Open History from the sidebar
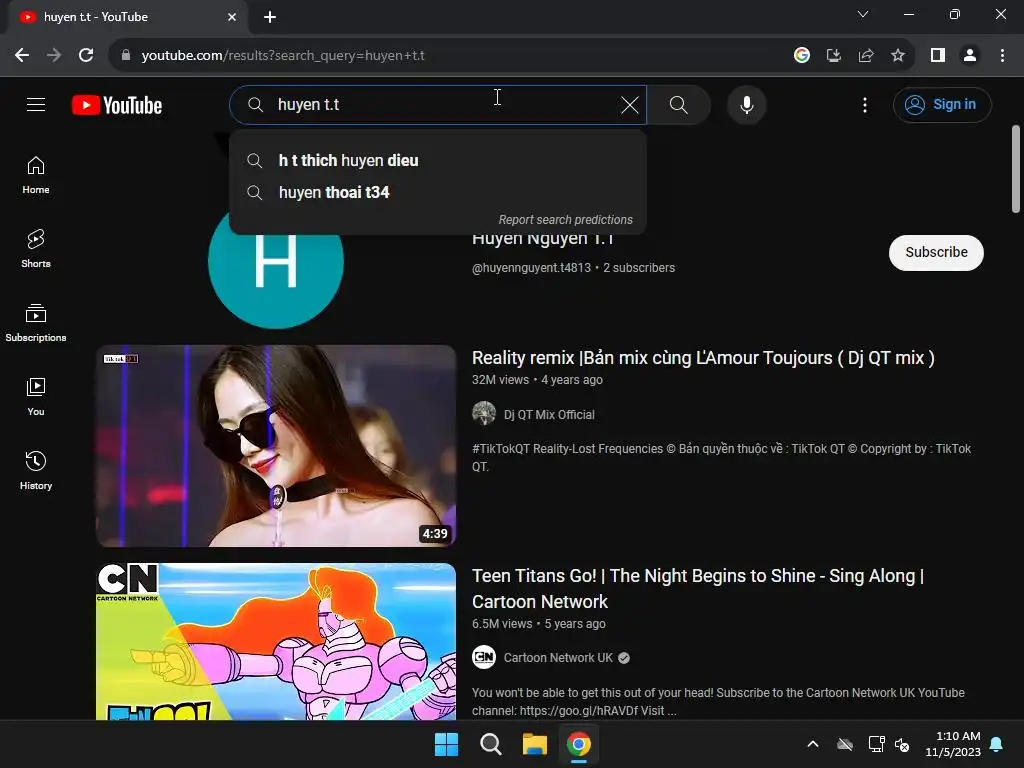The height and width of the screenshot is (768, 1024). 36,470
